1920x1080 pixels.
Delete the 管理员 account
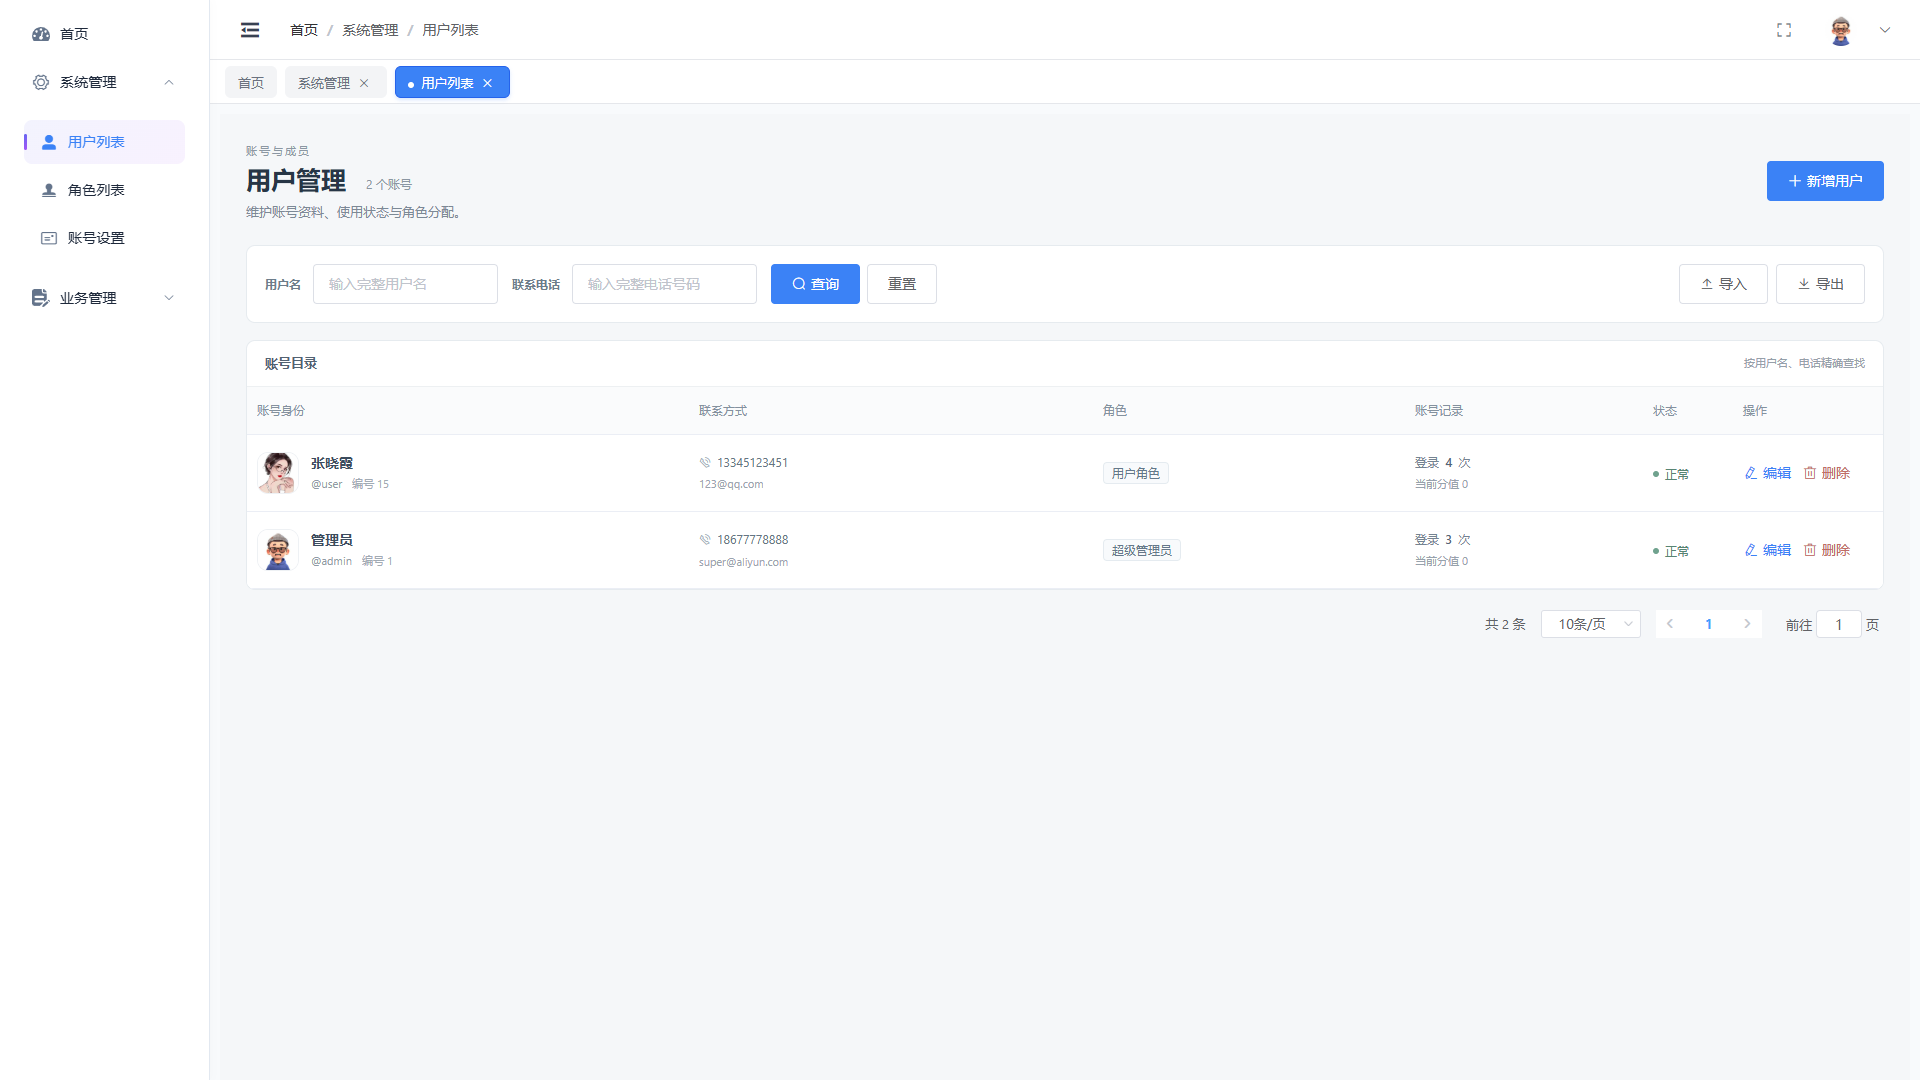point(1827,550)
